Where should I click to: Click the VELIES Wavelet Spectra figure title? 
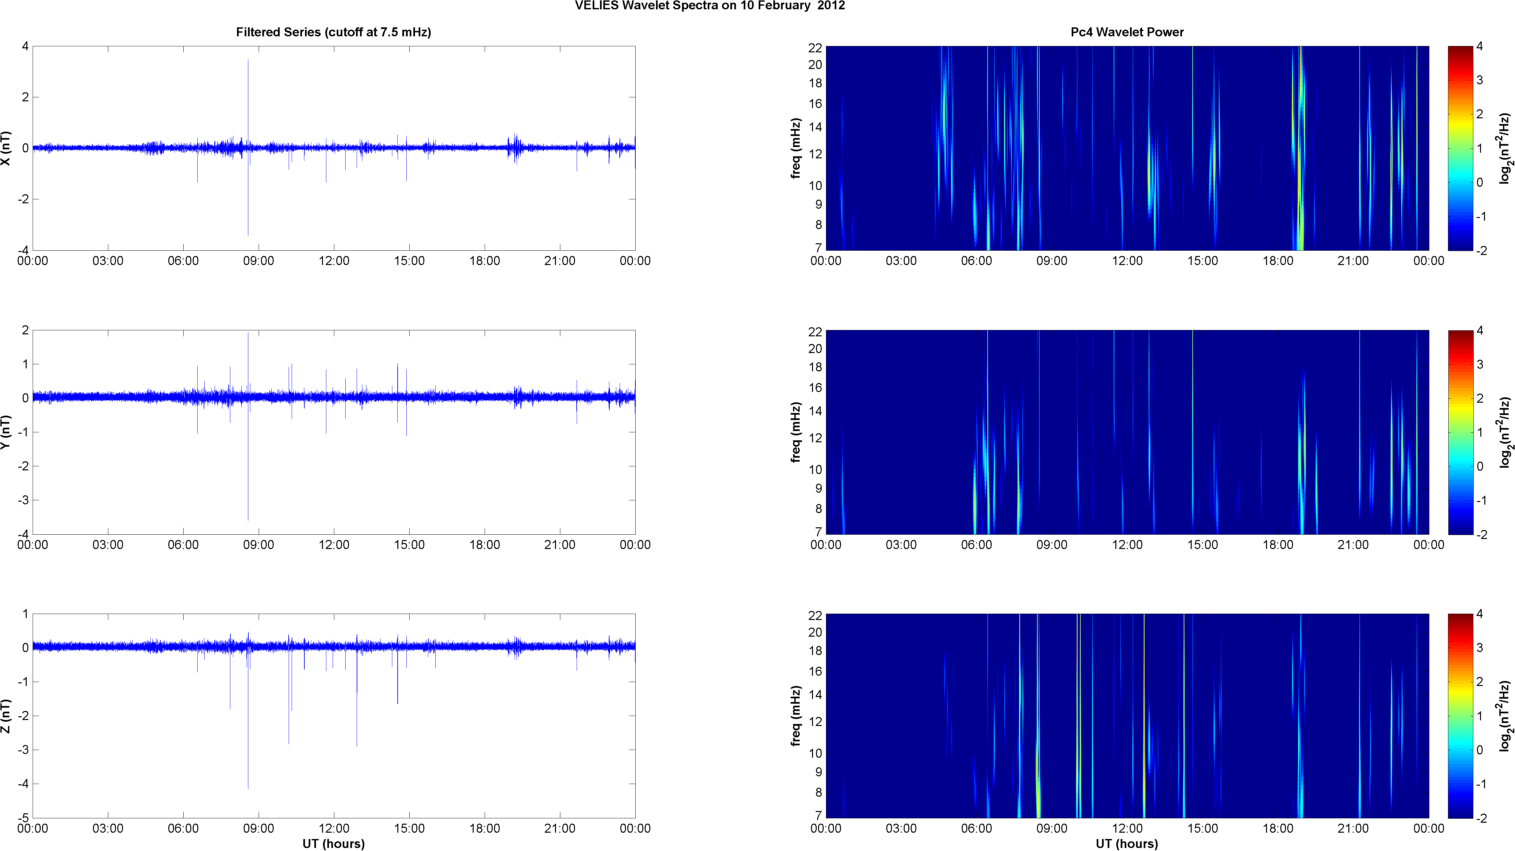pos(709,6)
